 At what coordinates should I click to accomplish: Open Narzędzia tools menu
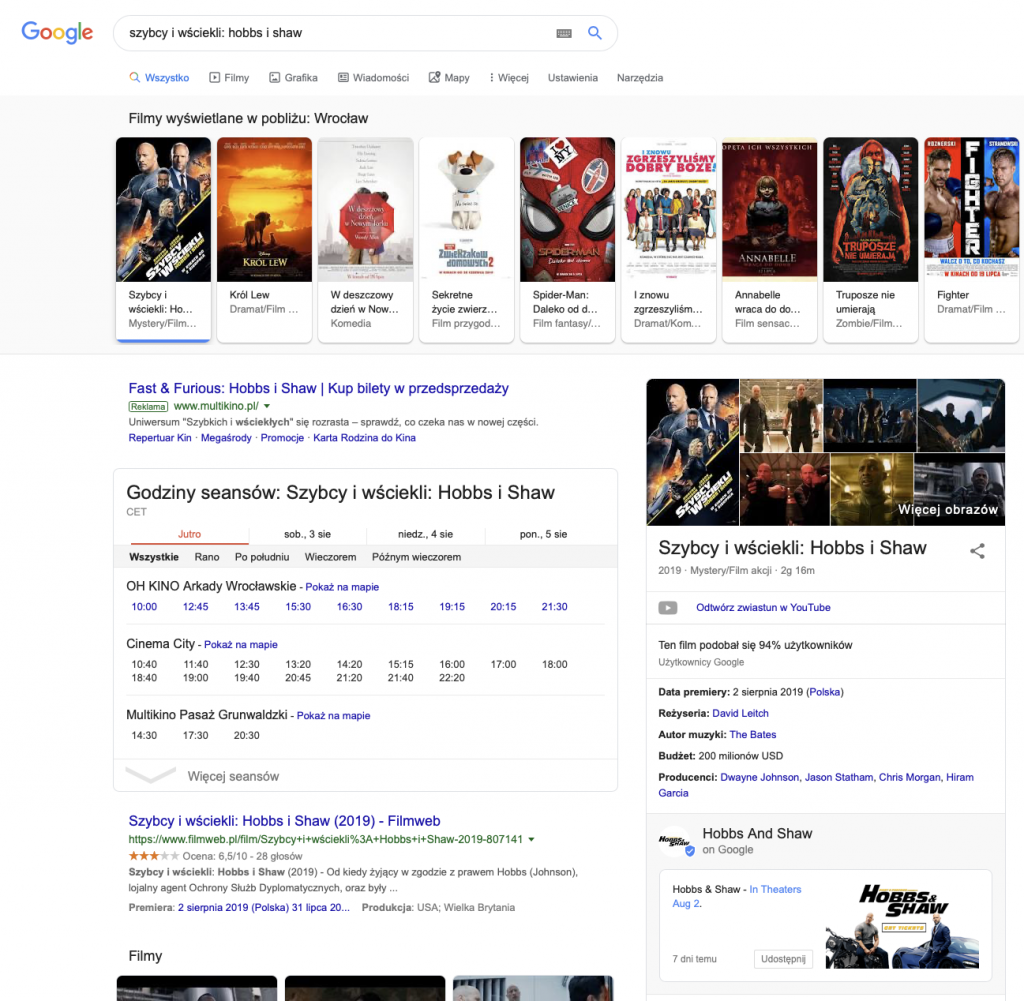pyautogui.click(x=640, y=78)
